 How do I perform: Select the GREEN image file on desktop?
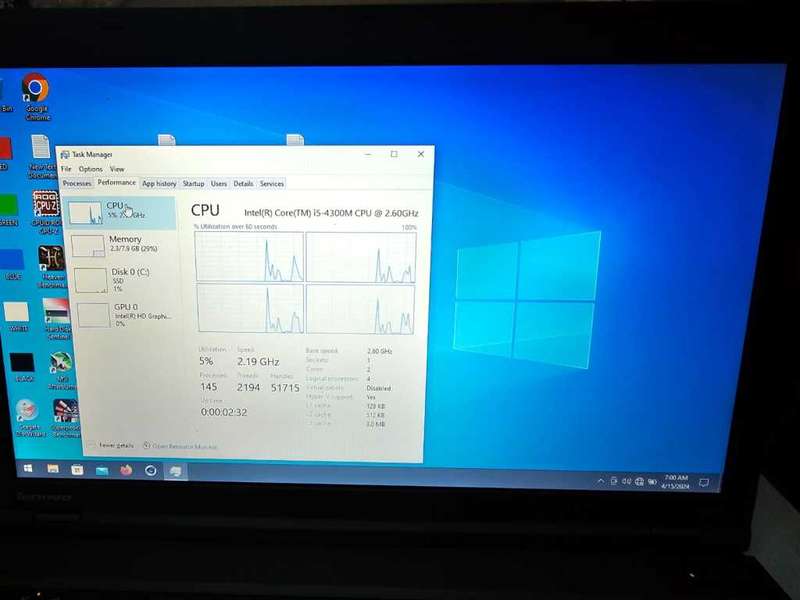8,210
